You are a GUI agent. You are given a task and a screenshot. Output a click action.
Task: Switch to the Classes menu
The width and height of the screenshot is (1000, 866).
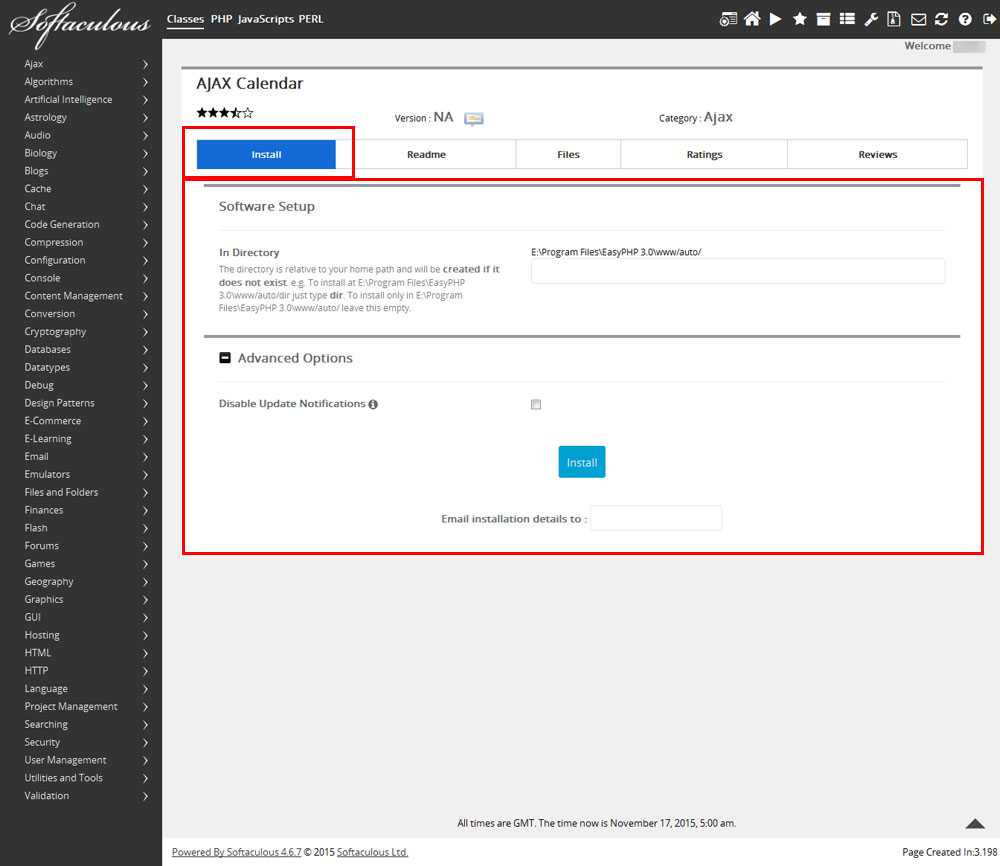coord(185,19)
